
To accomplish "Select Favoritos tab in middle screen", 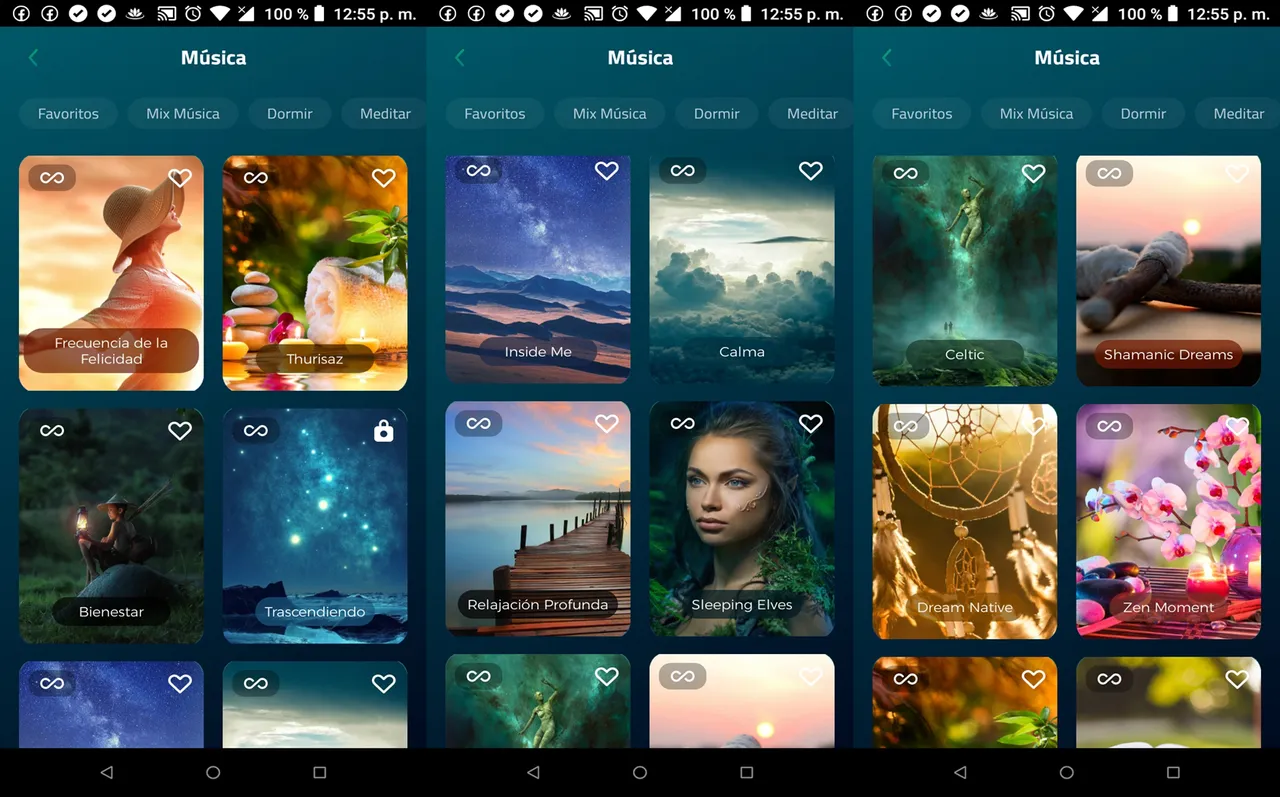I will (x=495, y=114).
